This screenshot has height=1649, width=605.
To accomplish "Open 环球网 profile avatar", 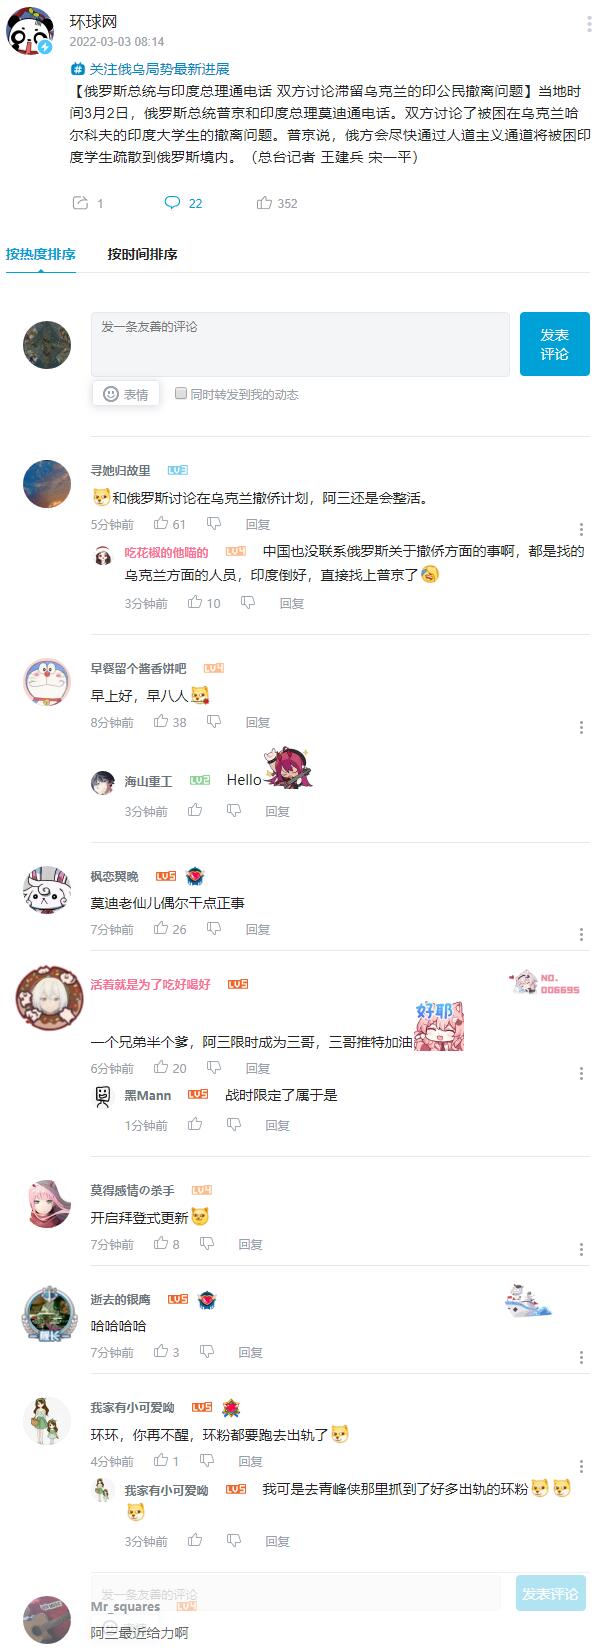I will (x=30, y=32).
